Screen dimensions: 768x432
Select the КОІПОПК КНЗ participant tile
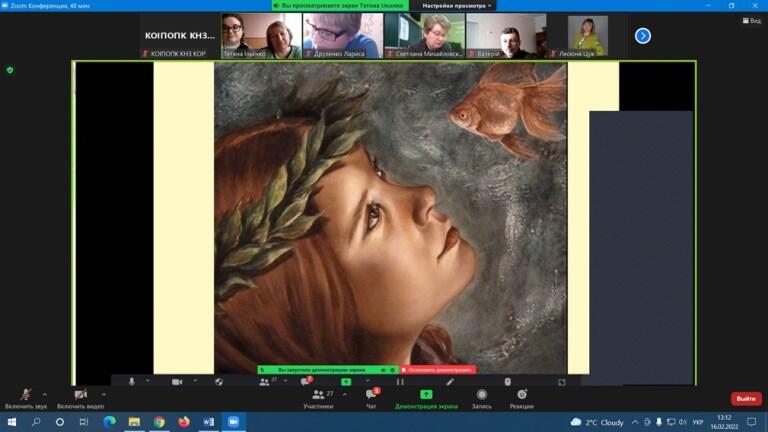(x=179, y=36)
